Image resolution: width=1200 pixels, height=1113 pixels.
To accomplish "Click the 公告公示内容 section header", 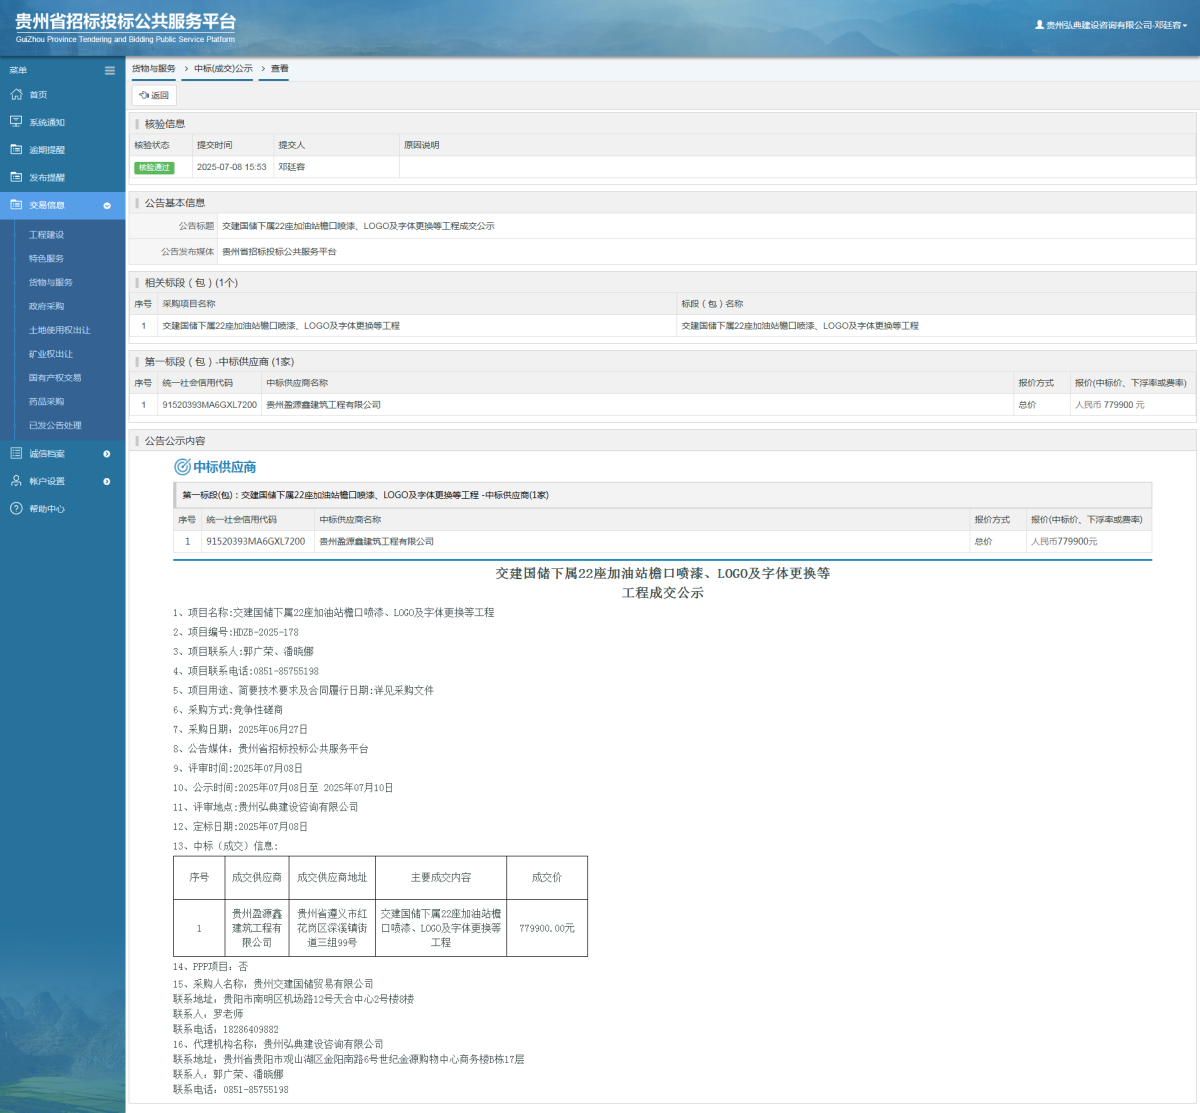I will 175,441.
